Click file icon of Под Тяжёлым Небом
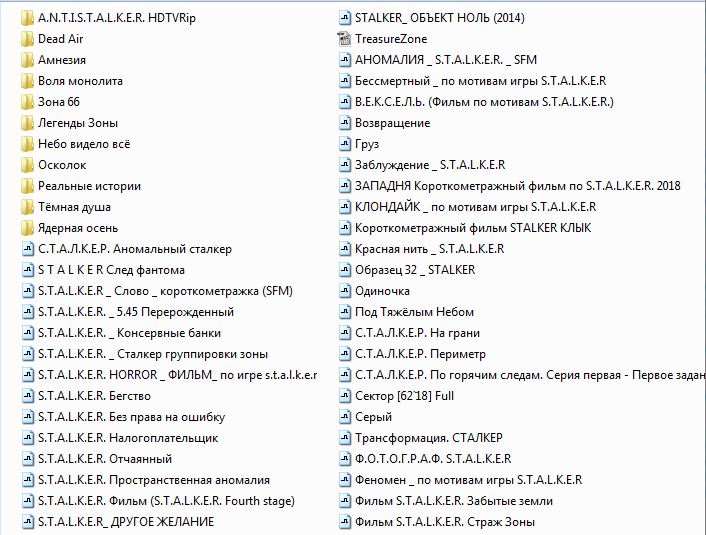Screen dimensions: 706x535 click(344, 312)
